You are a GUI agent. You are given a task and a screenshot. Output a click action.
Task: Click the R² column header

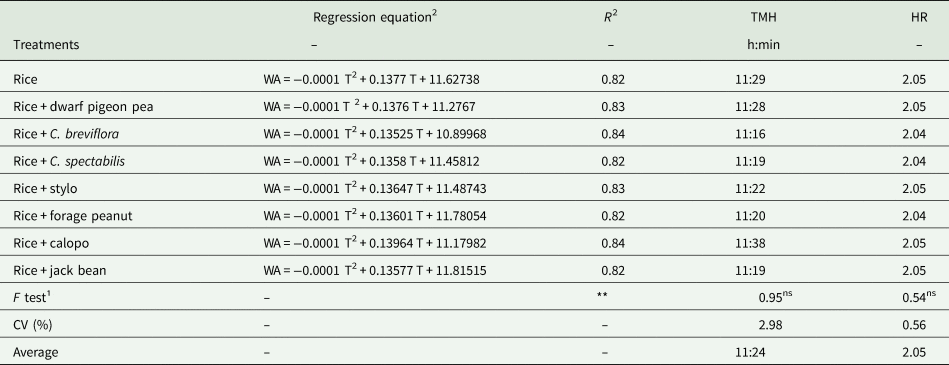point(610,17)
